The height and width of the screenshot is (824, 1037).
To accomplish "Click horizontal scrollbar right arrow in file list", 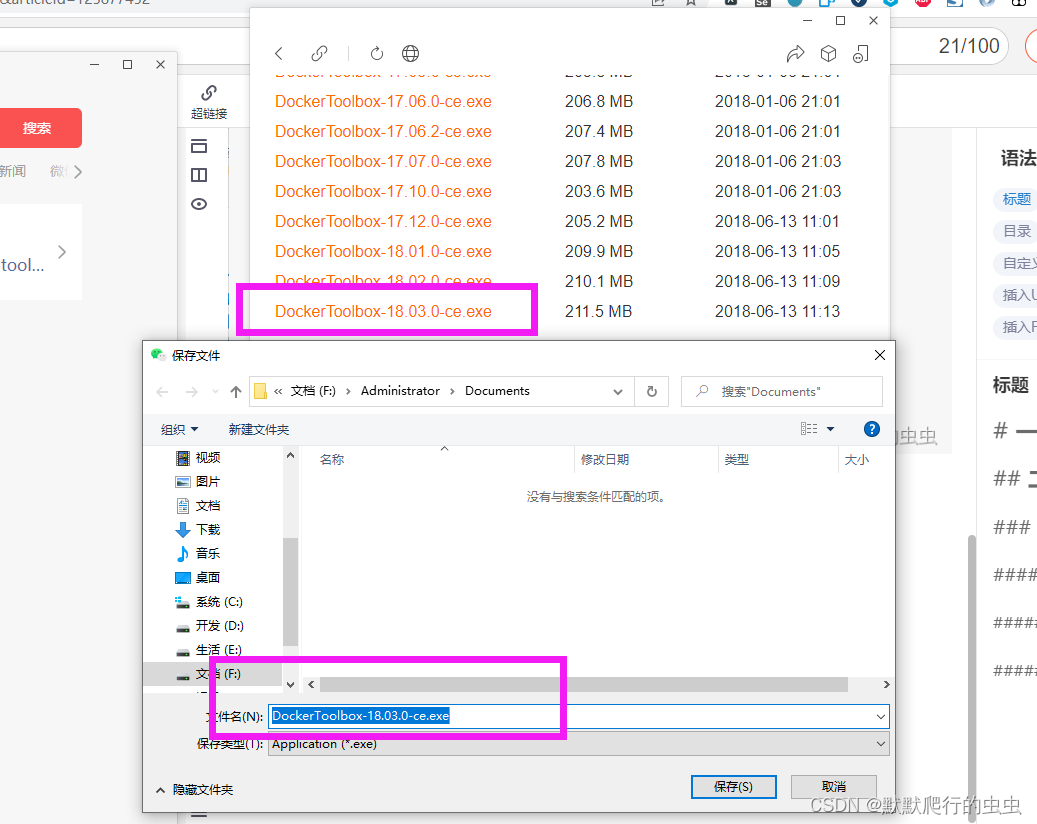I will click(886, 684).
